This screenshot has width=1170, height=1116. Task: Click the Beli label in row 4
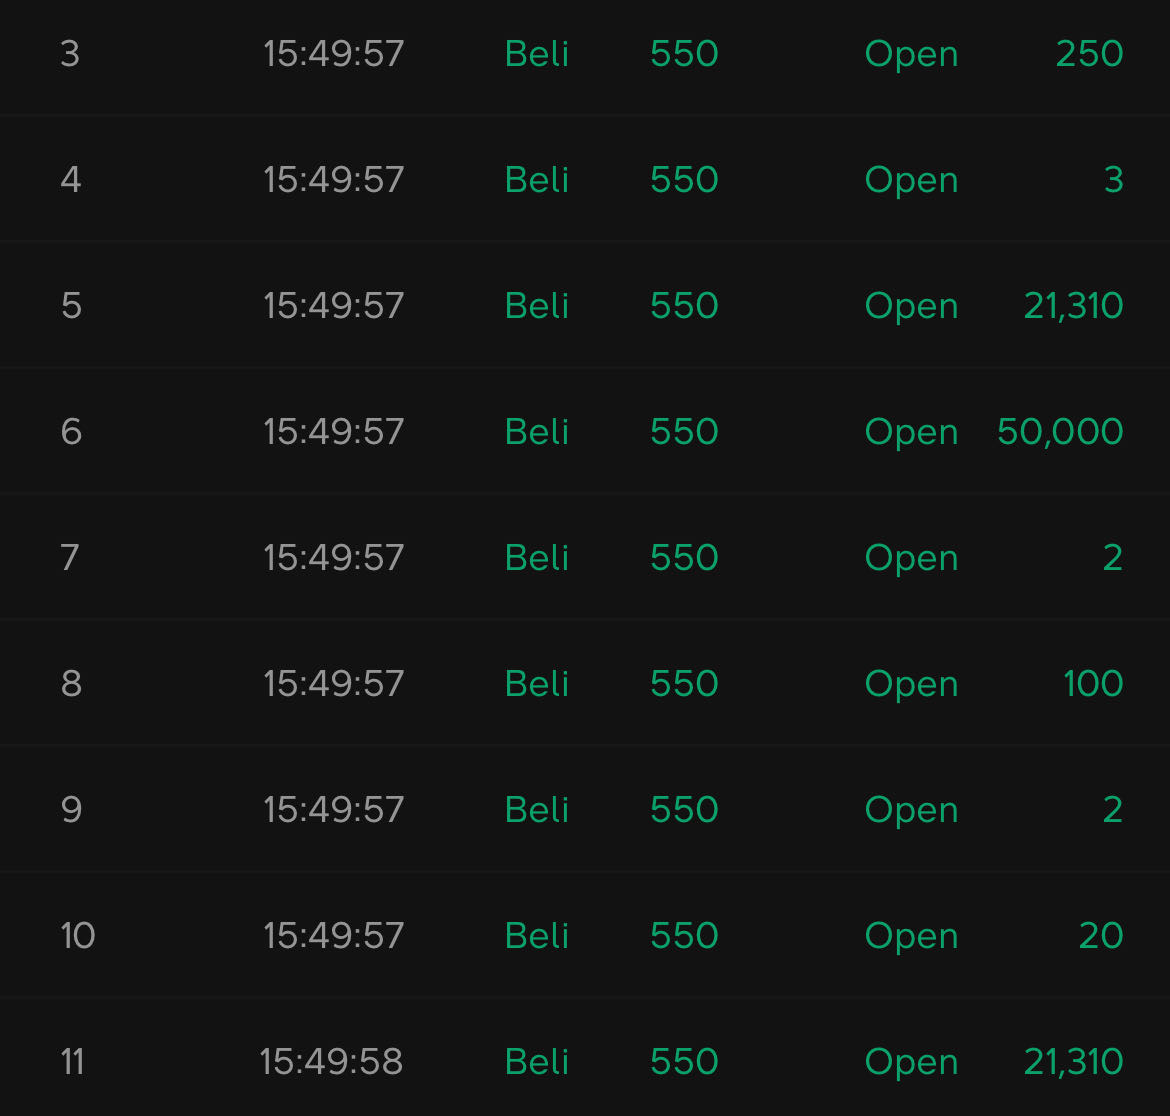[x=537, y=180]
